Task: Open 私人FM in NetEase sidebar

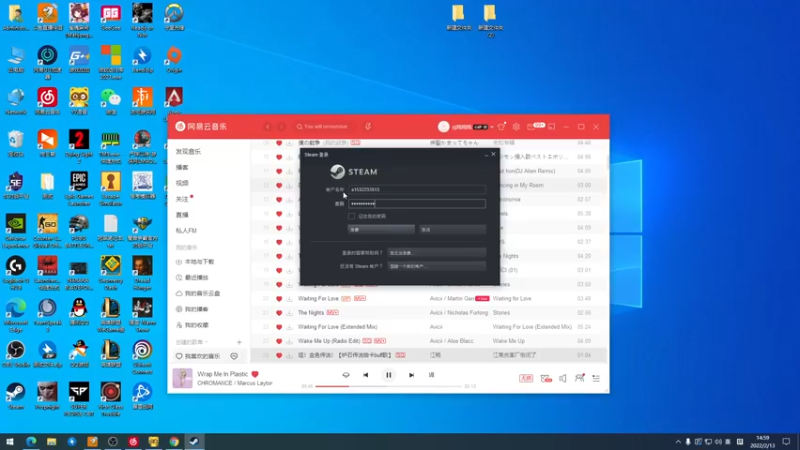Action: coord(186,231)
